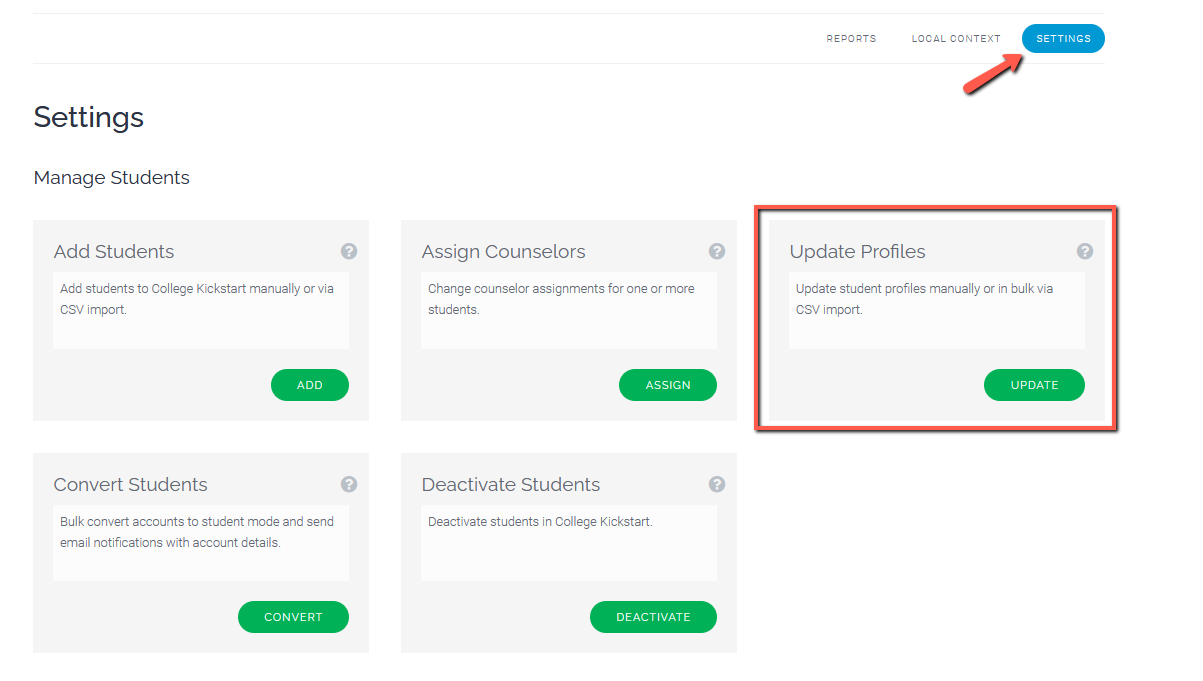The height and width of the screenshot is (681, 1203).
Task: Click the CONVERT button
Action: 293,617
